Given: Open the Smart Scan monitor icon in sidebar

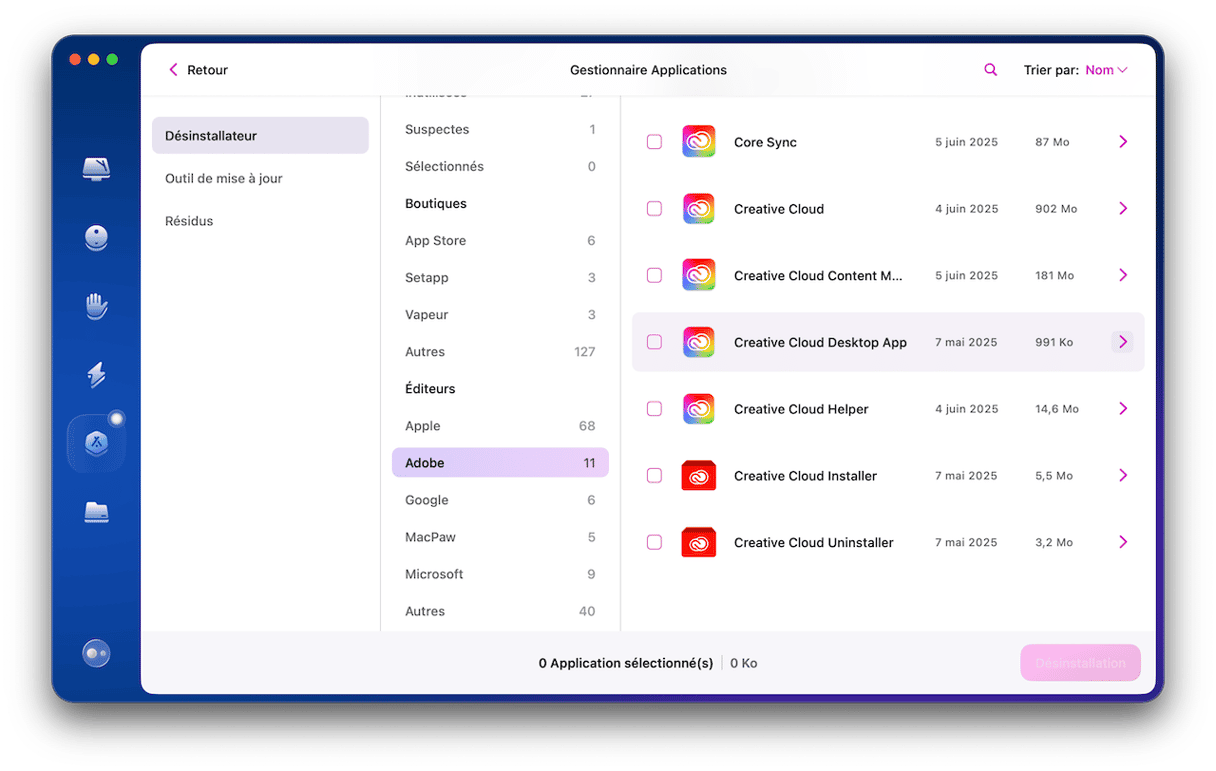Looking at the screenshot, I should click(x=96, y=168).
